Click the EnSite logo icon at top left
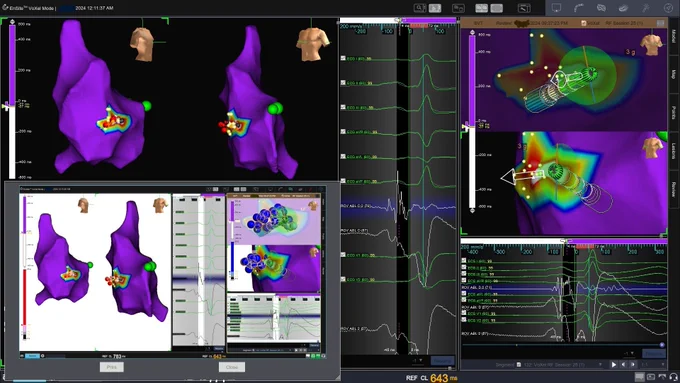 (x=5, y=7)
